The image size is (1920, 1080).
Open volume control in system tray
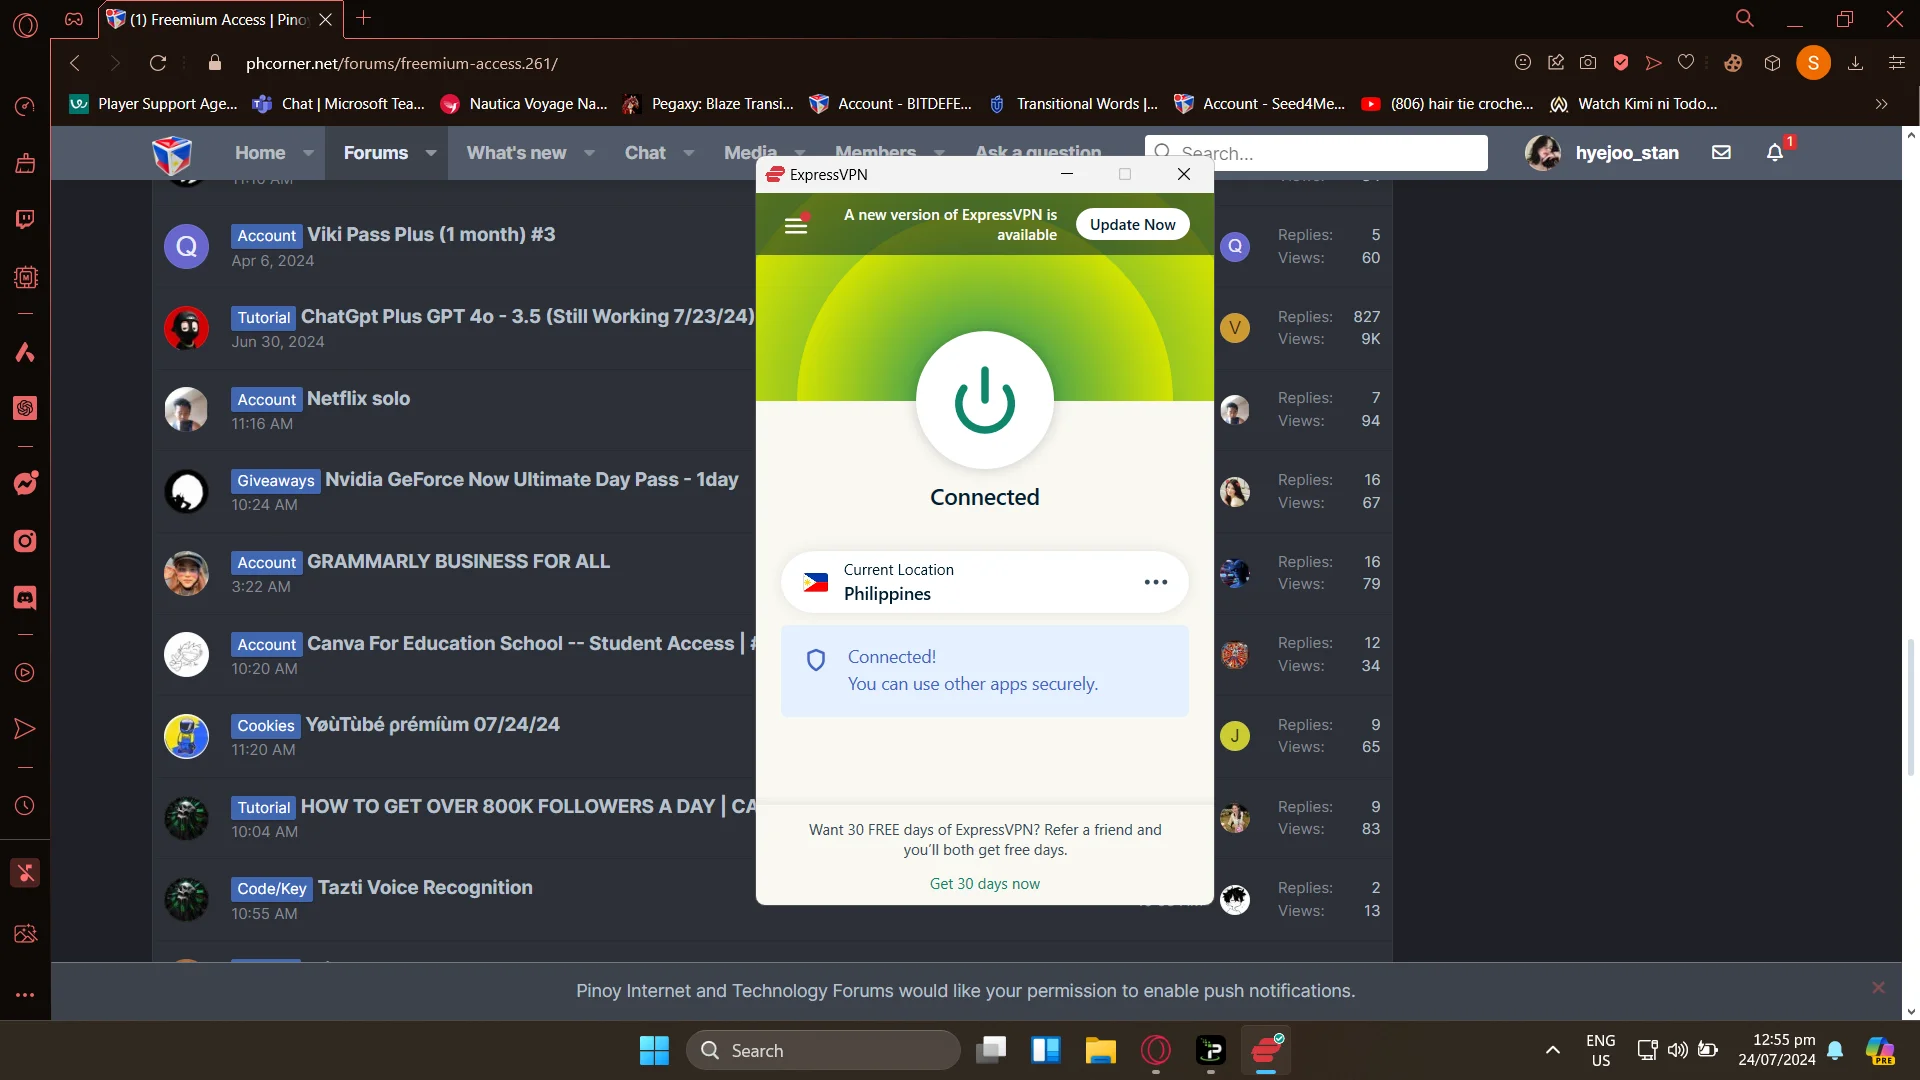coord(1677,1050)
